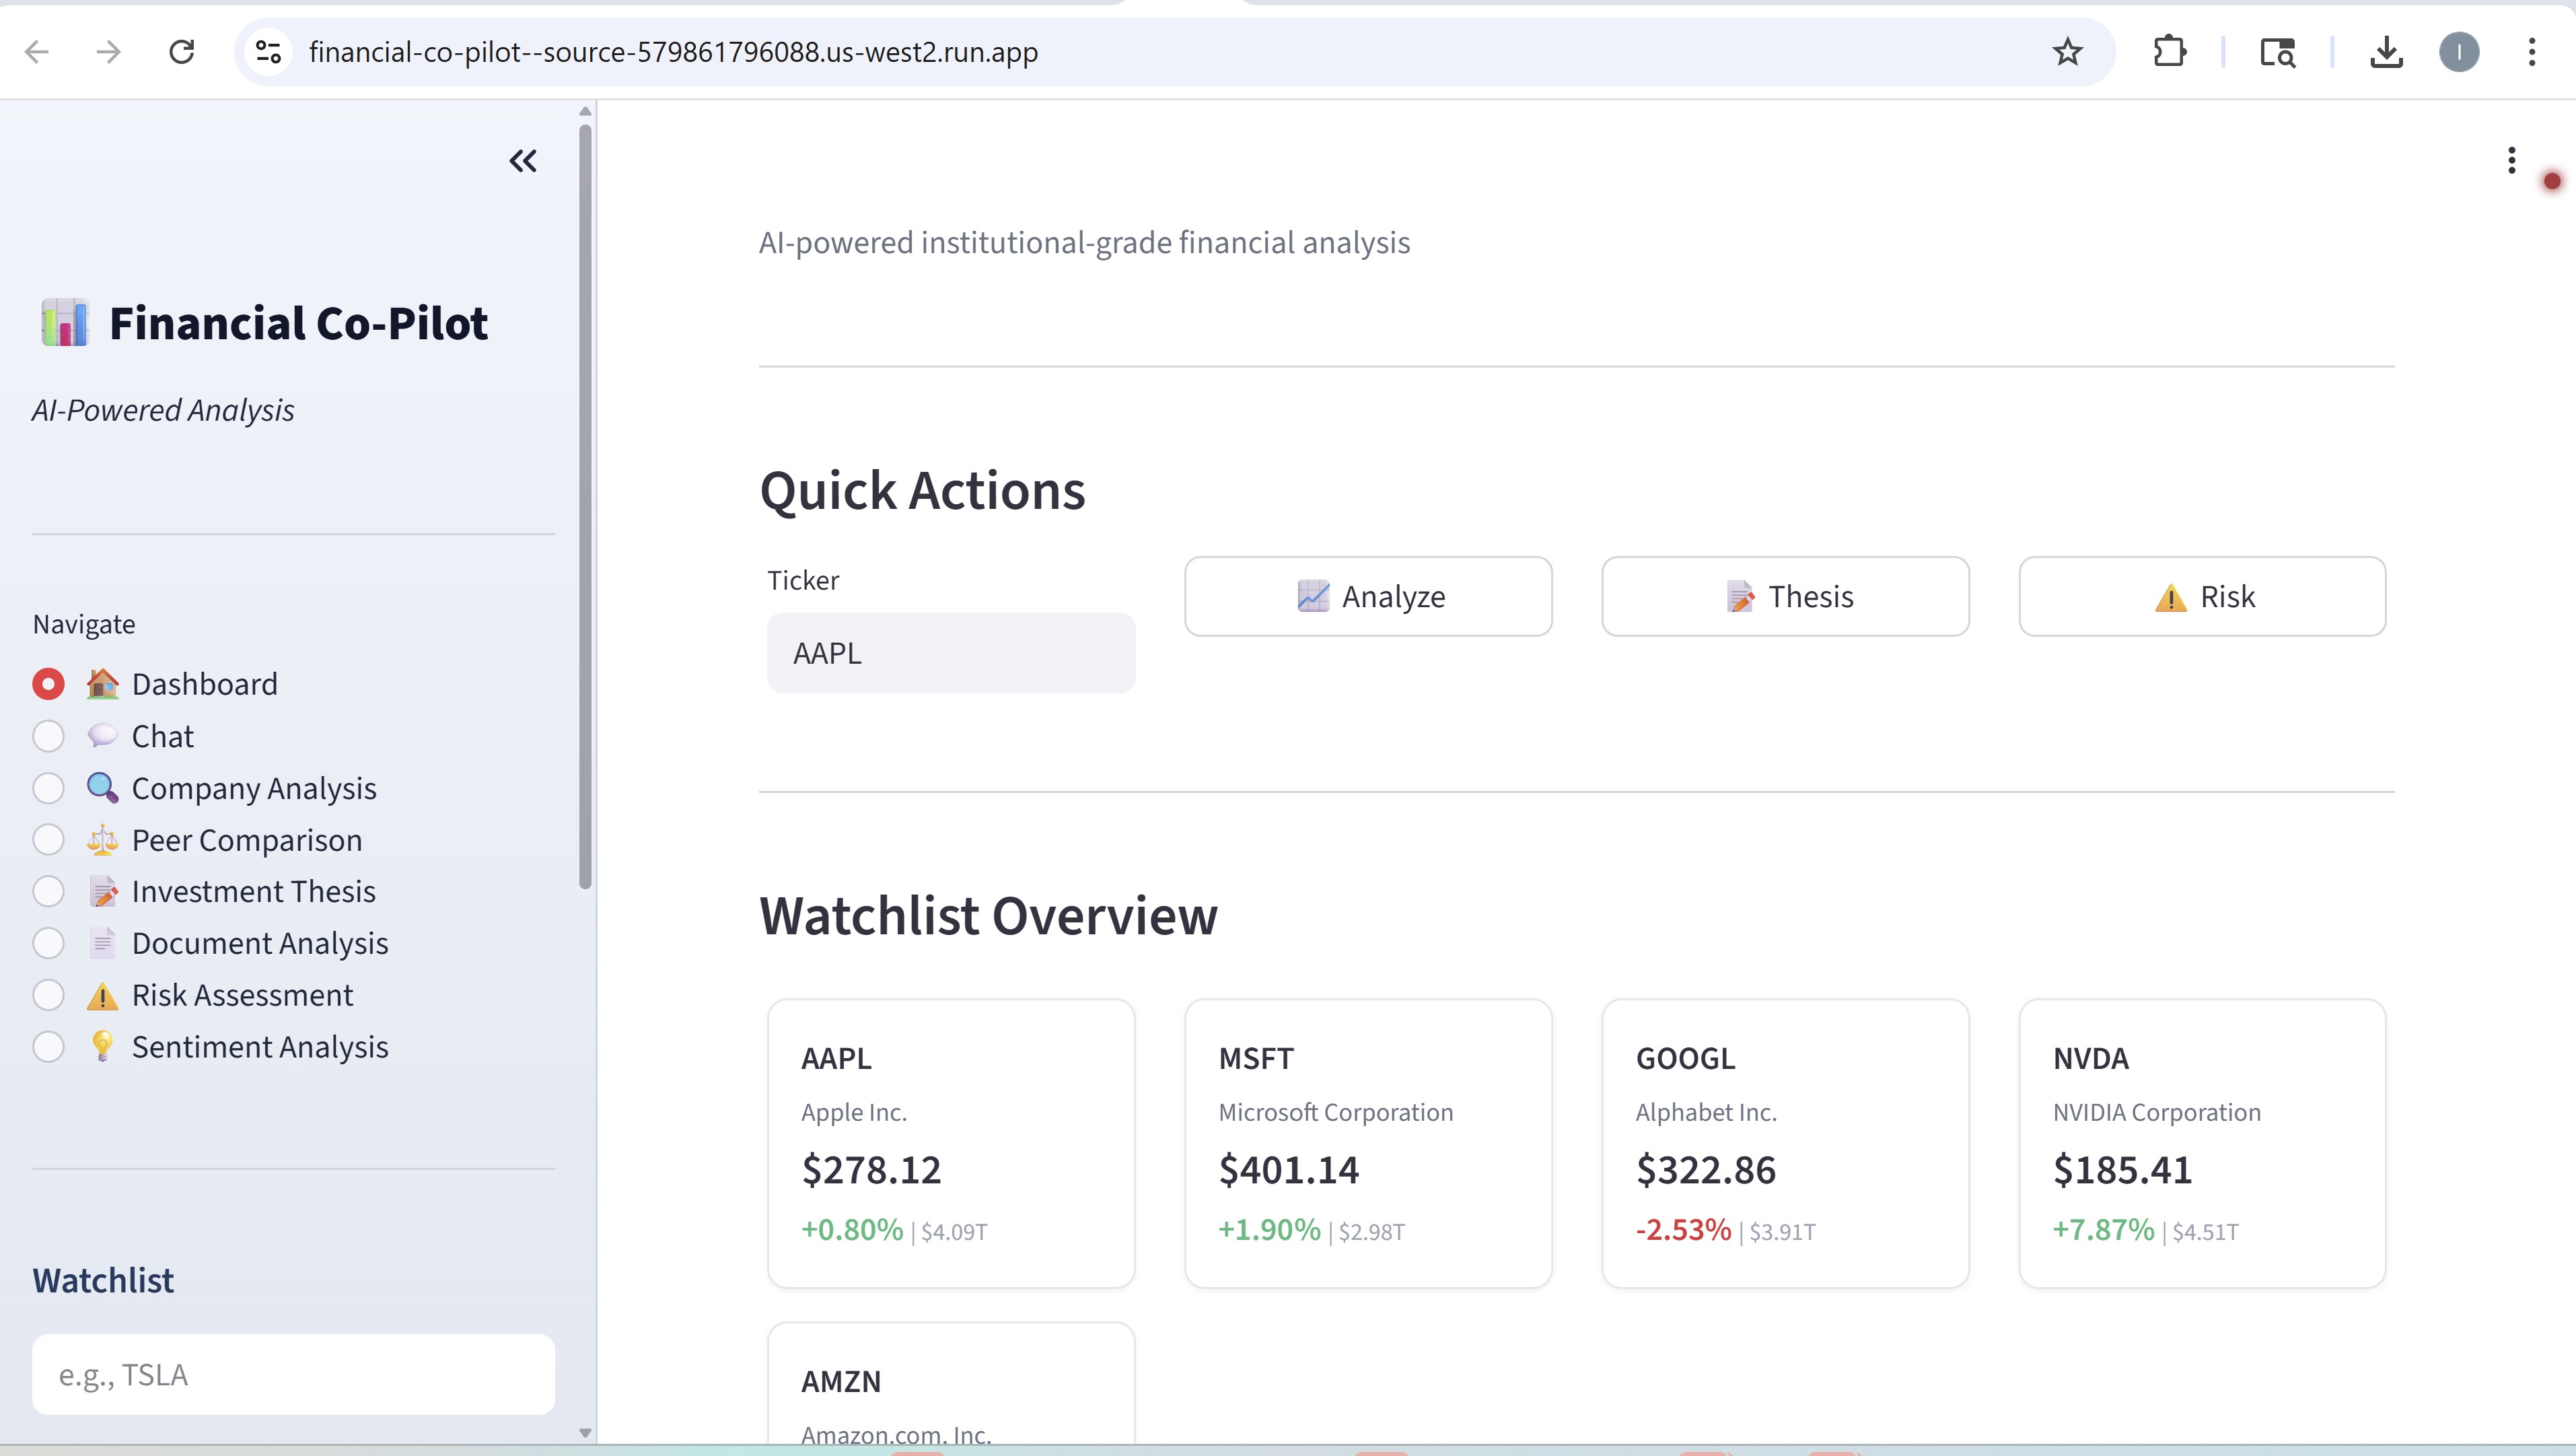Screen dimensions: 2576x1456
Task: Open browser extensions puzzle icon
Action: pyautogui.click(x=2169, y=52)
